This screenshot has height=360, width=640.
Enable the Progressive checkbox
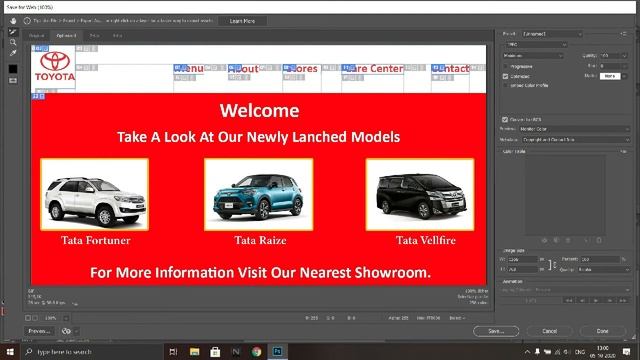point(505,66)
